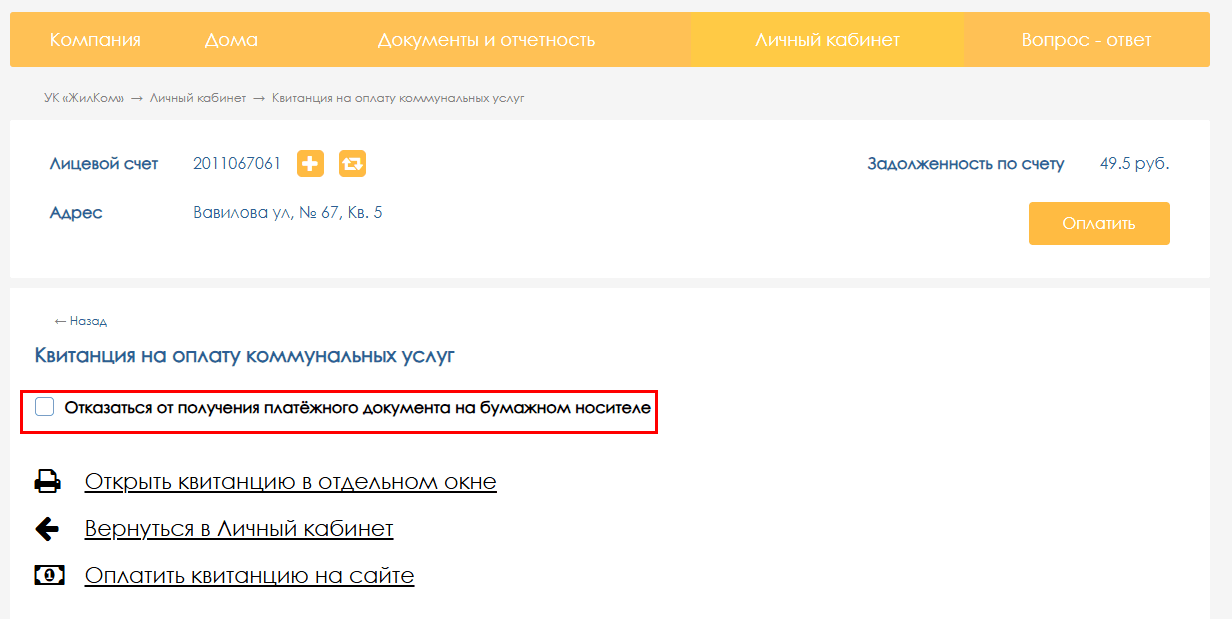Screen dimensions: 1232x619
Task: Click the black left arrow icon
Action: click(x=47, y=529)
